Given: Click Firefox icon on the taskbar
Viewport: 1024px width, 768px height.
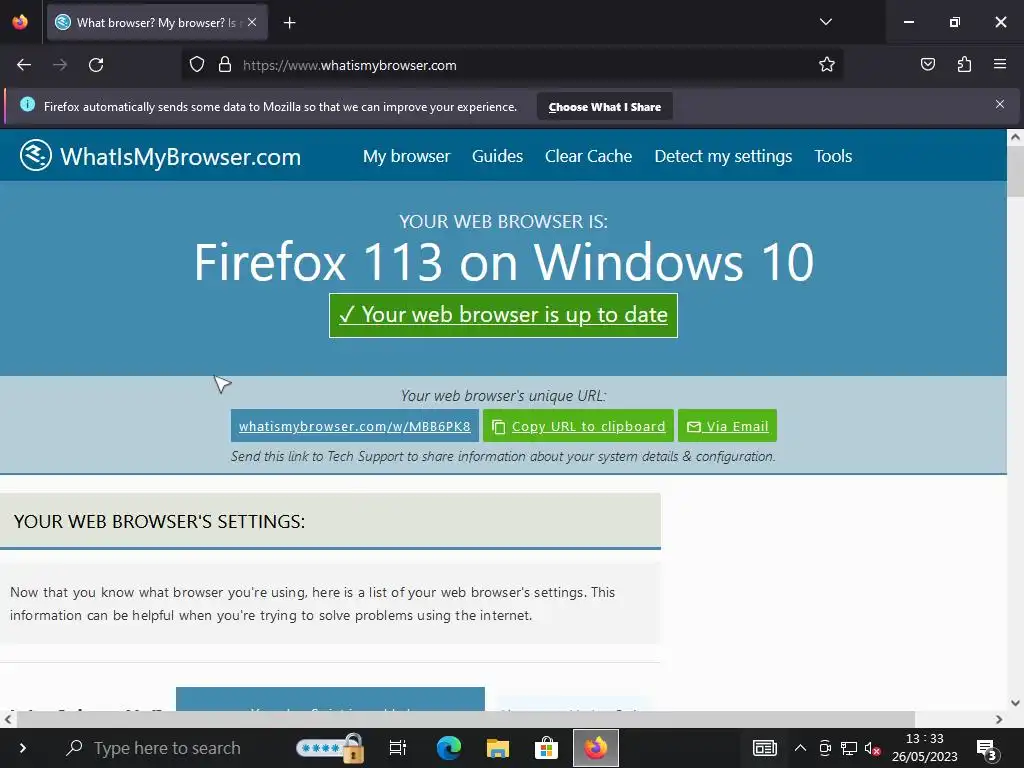Looking at the screenshot, I should point(596,748).
